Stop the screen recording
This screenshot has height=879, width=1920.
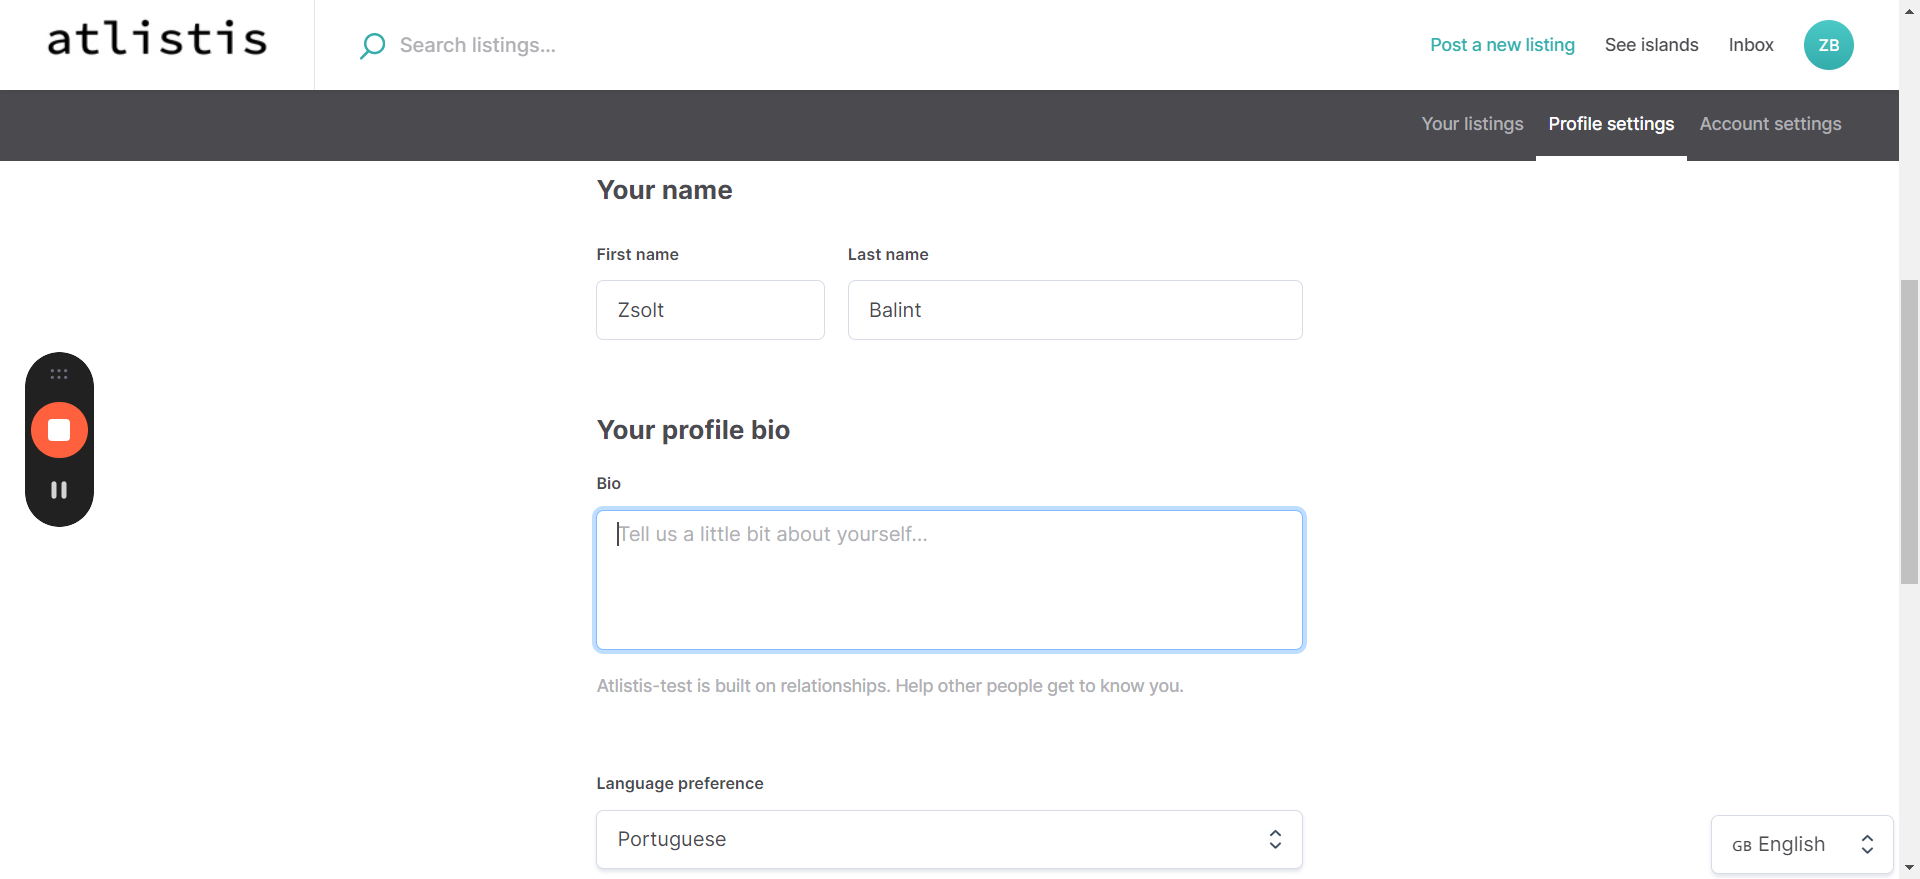[59, 430]
